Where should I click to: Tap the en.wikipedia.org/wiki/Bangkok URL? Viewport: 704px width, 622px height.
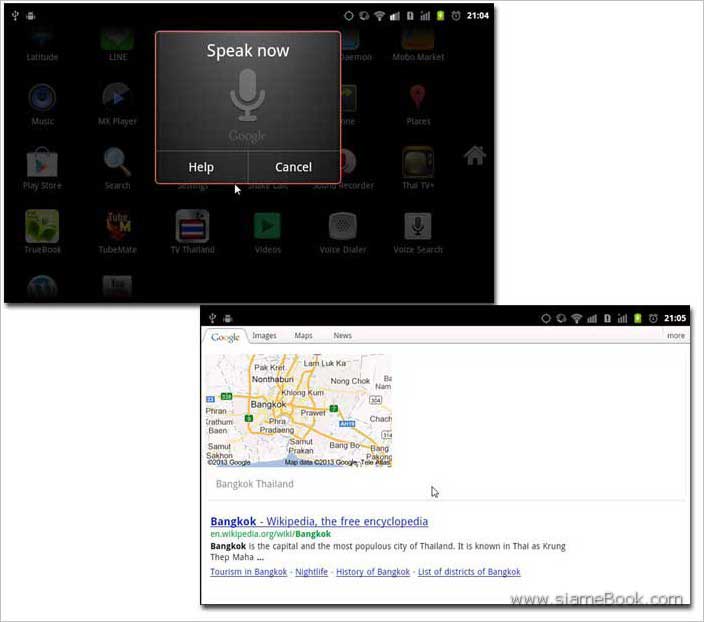(x=270, y=534)
